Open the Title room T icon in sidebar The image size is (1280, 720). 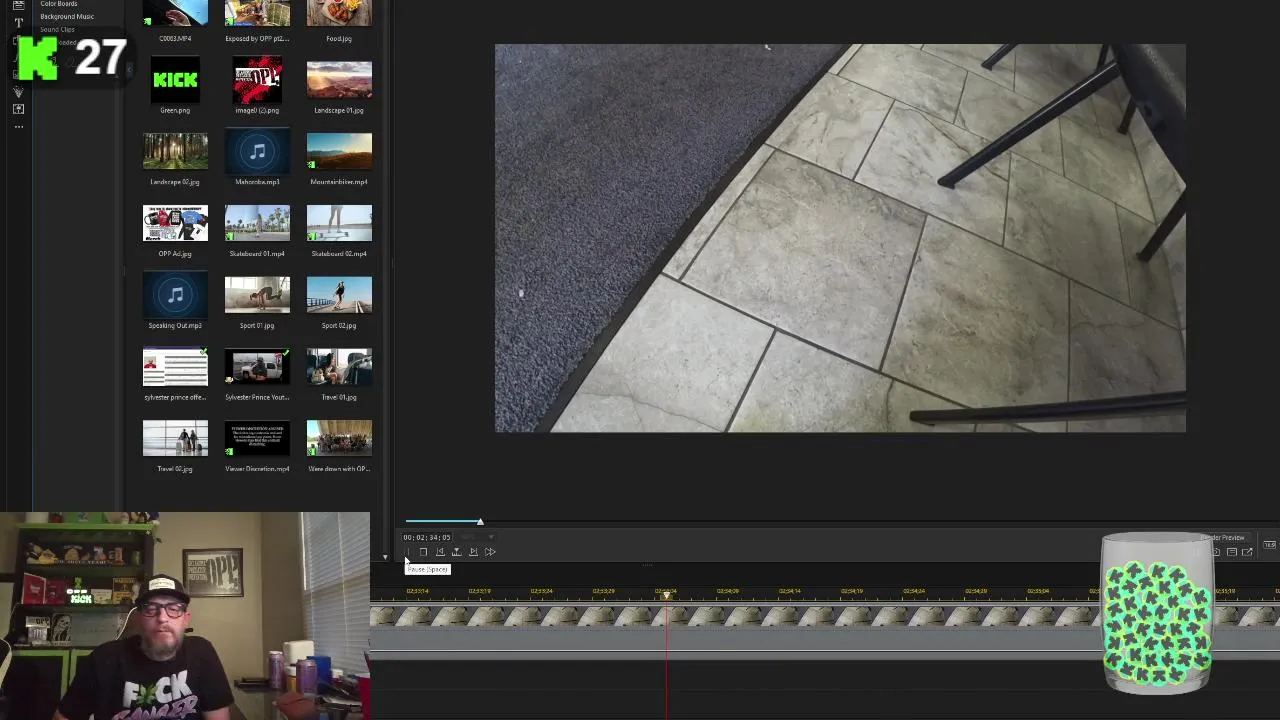[x=18, y=22]
